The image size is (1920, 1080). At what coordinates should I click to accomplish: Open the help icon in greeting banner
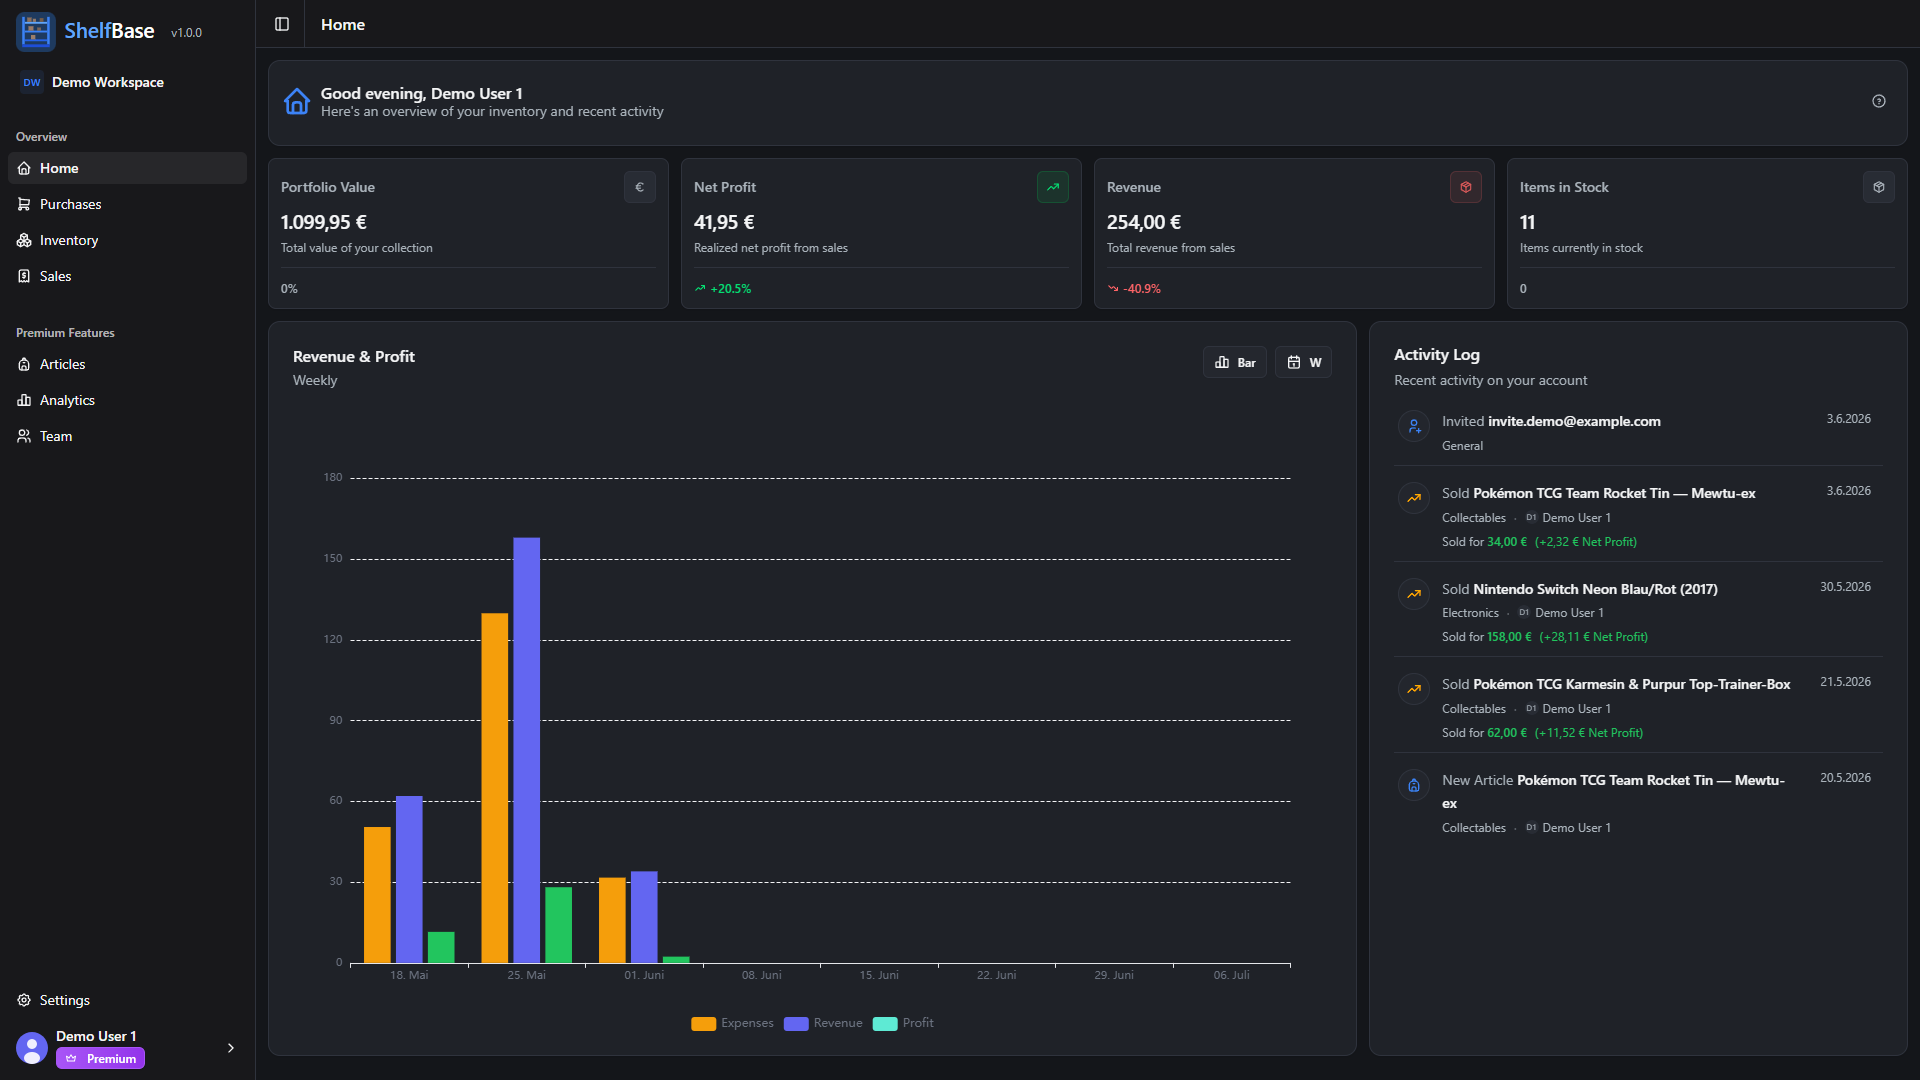1879,101
